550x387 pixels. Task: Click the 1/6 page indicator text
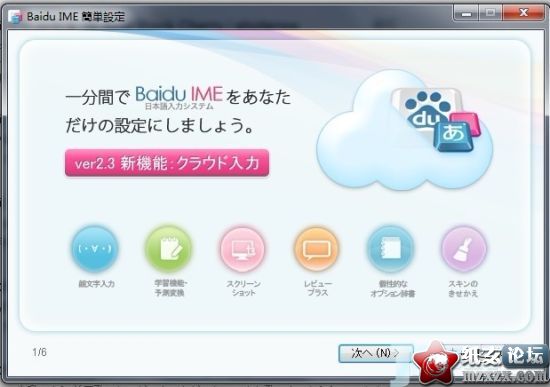[39, 352]
